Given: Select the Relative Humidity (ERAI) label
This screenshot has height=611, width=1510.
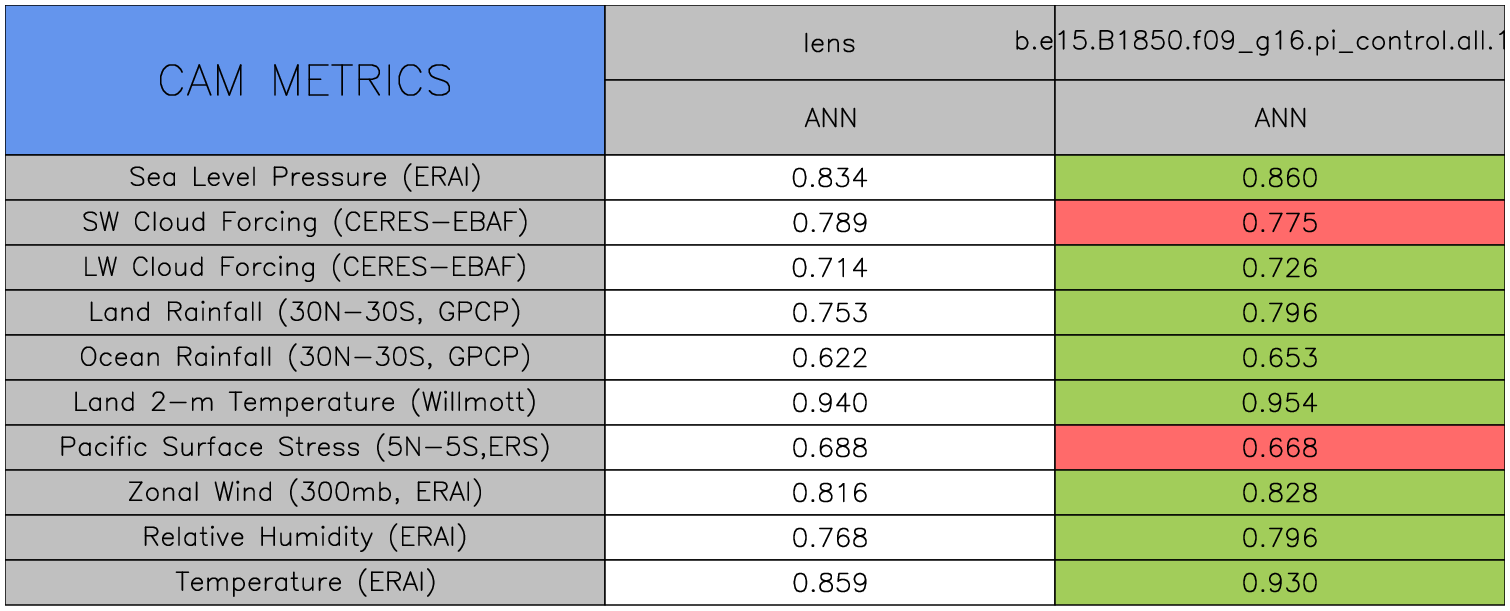Looking at the screenshot, I should [305, 537].
